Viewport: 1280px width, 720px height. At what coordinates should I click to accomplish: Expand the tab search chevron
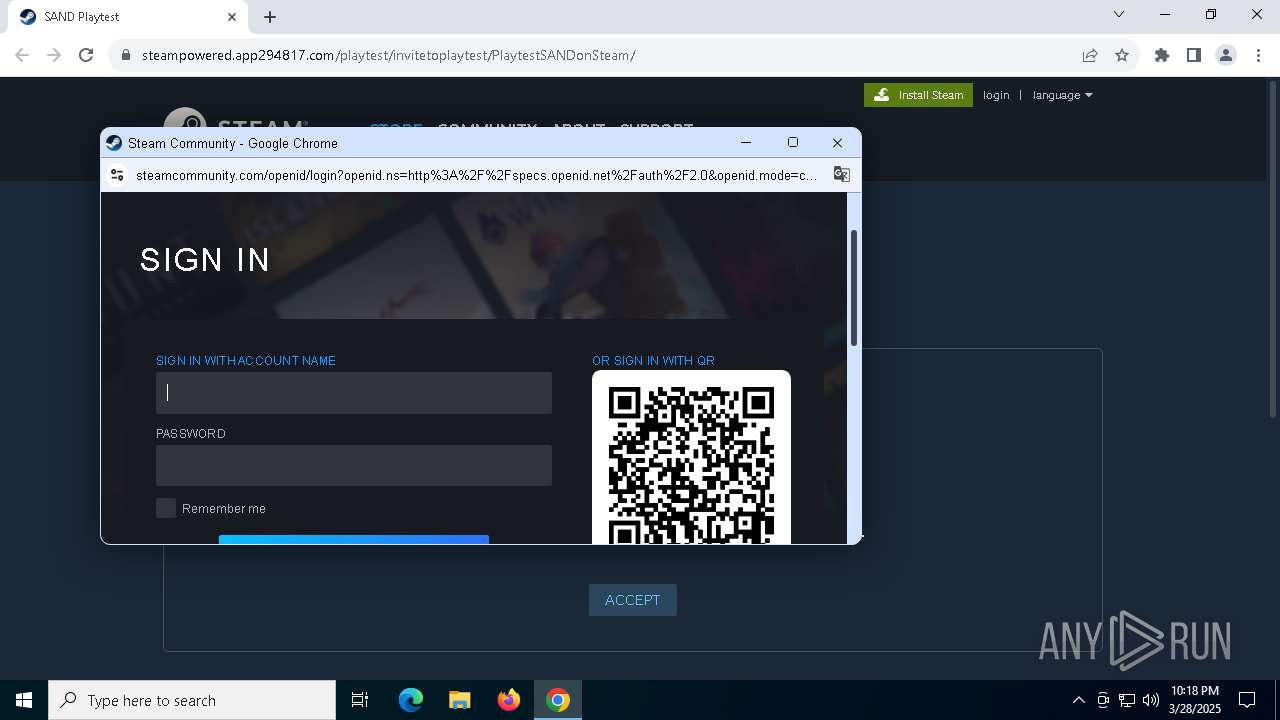pyautogui.click(x=1119, y=14)
